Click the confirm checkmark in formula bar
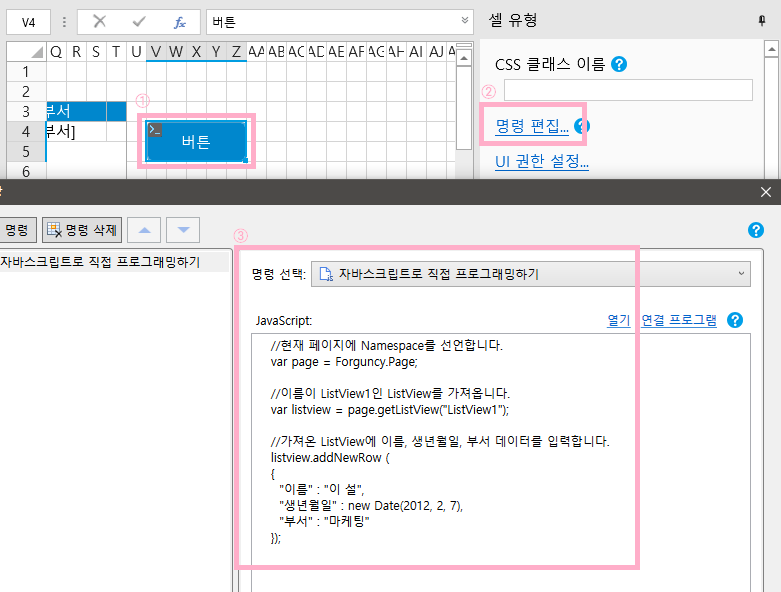Viewport: 781px width, 592px height. click(x=139, y=21)
